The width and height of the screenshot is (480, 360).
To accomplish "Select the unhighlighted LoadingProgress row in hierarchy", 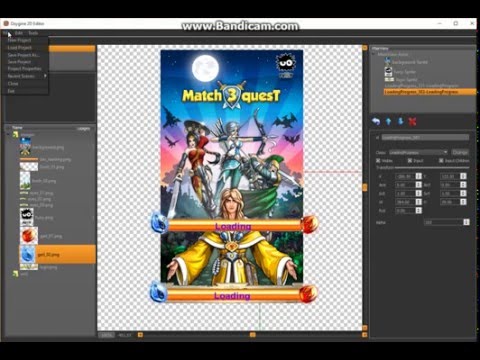I will (421, 86).
